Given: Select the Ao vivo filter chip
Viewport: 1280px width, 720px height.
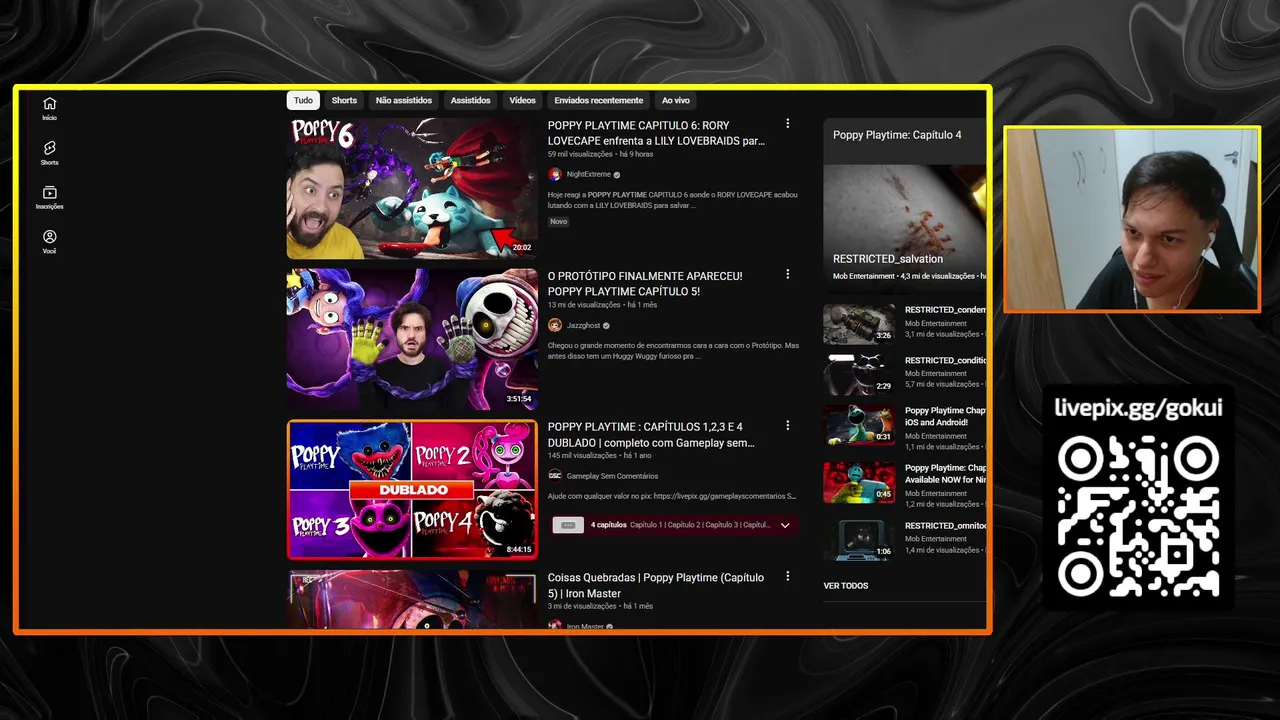Looking at the screenshot, I should pyautogui.click(x=675, y=100).
